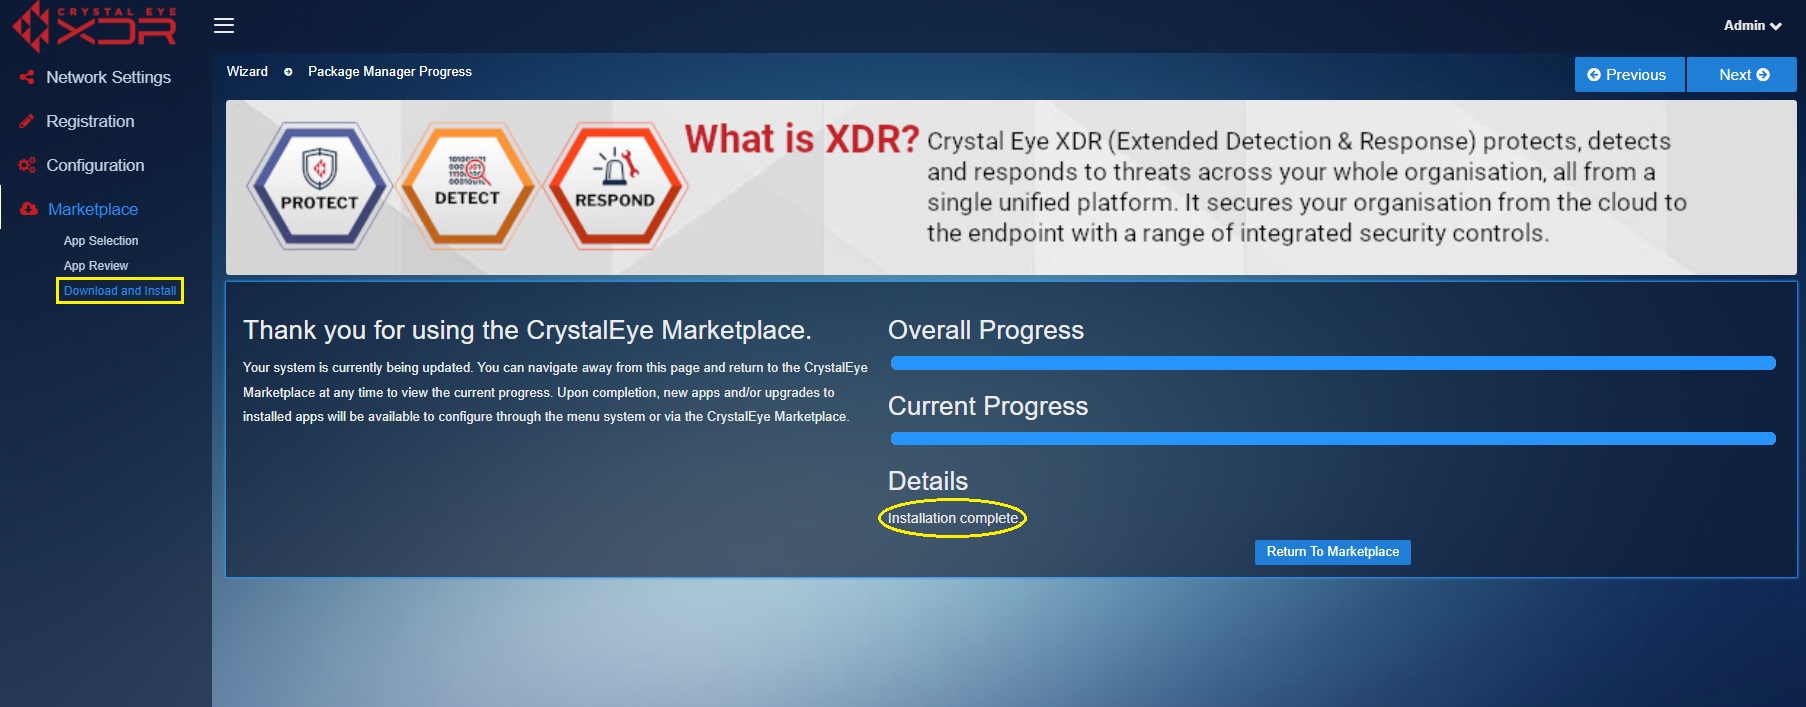Open the Admin dropdown menu
Image resolution: width=1806 pixels, height=707 pixels.
(x=1752, y=26)
